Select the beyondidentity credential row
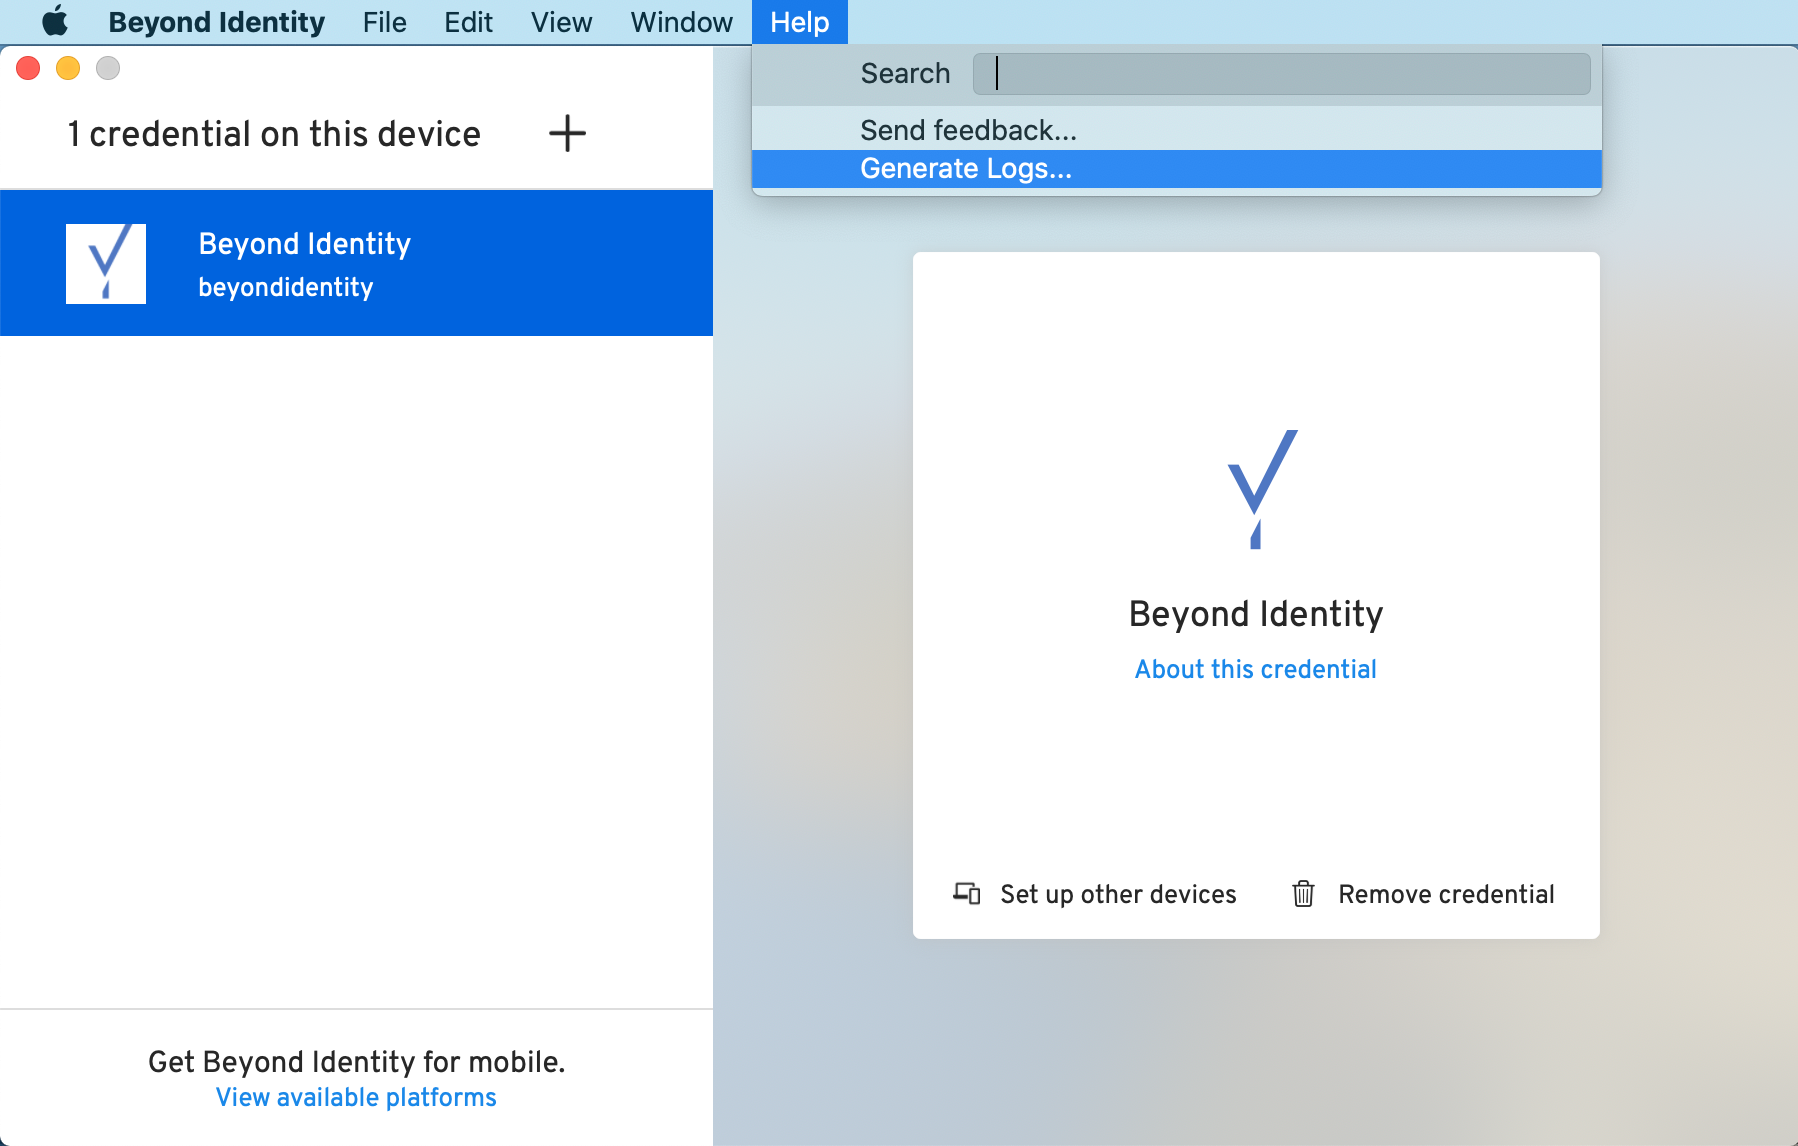This screenshot has width=1798, height=1146. point(356,264)
